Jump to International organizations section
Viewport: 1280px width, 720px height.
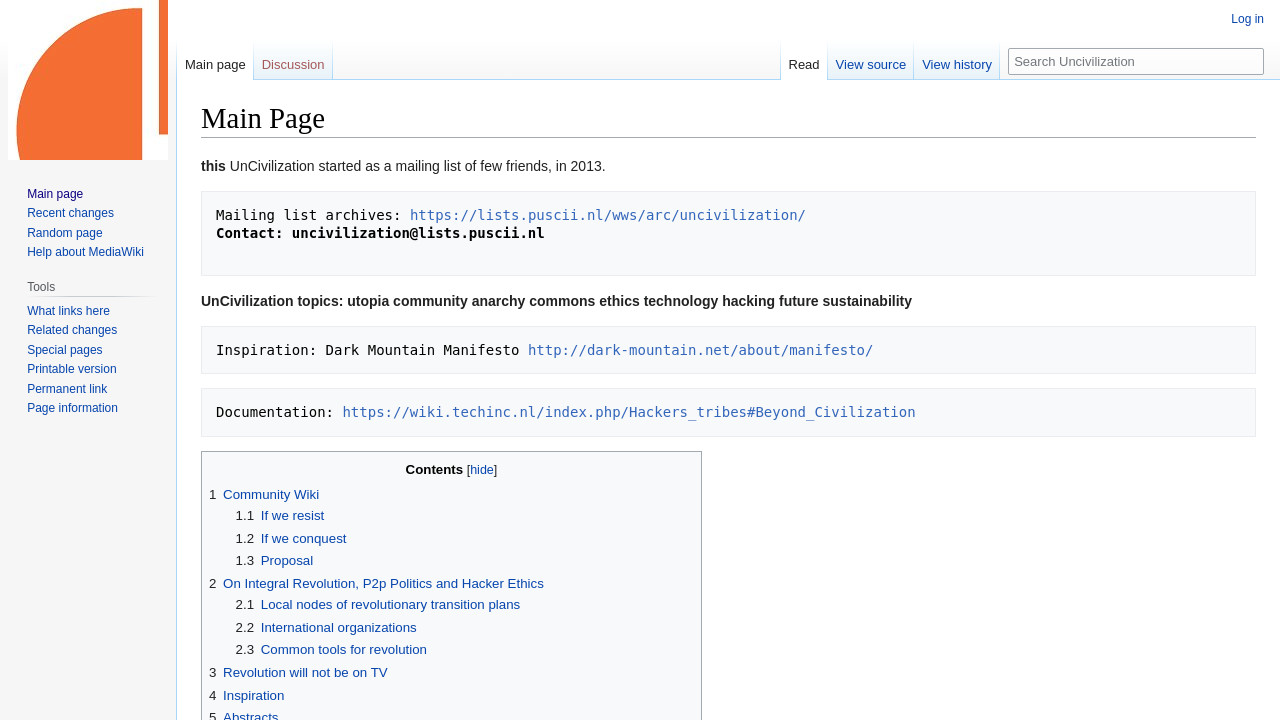coord(338,628)
